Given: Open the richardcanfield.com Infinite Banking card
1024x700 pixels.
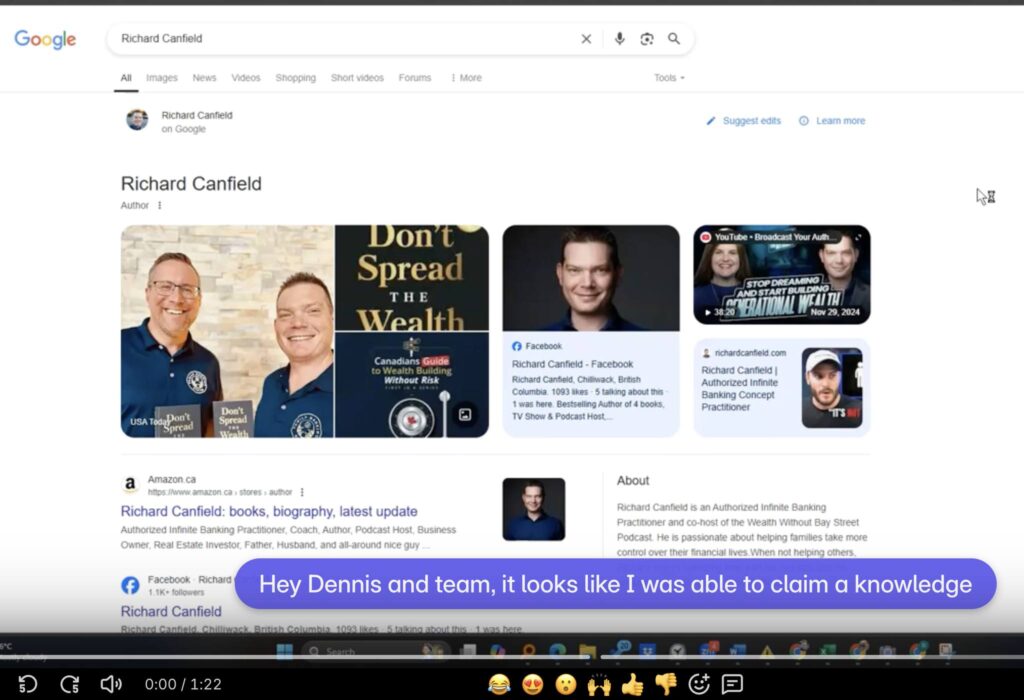Looking at the screenshot, I should point(782,387).
